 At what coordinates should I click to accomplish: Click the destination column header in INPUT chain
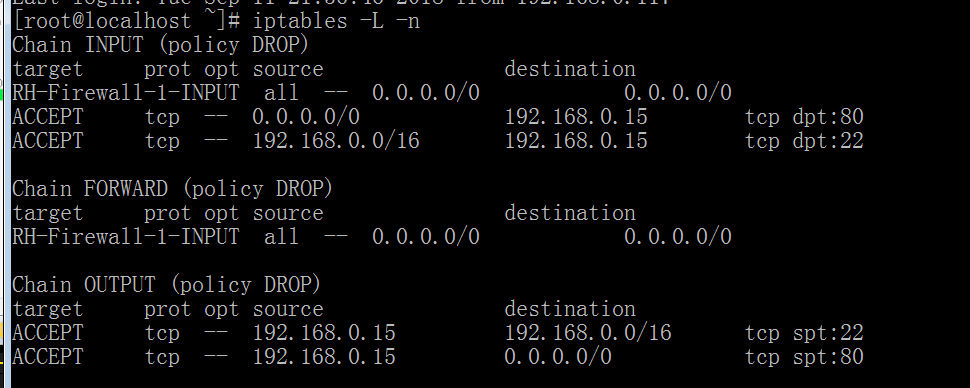570,69
